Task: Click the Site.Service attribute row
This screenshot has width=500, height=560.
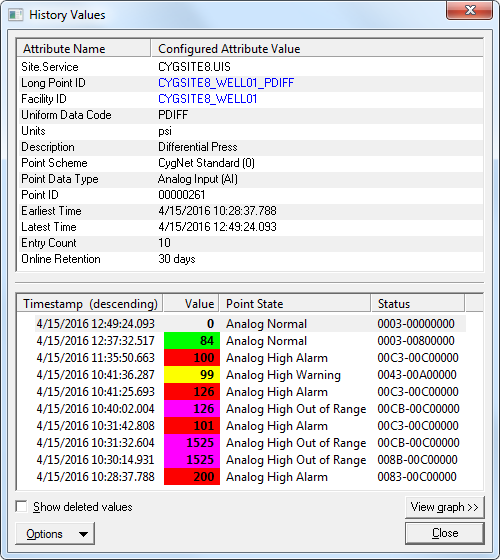Action: click(x=250, y=67)
